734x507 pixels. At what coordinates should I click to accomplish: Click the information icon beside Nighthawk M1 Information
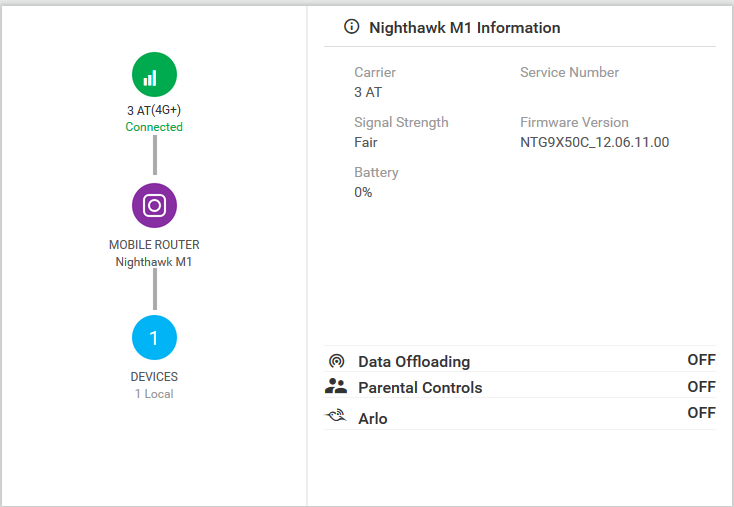click(x=352, y=27)
